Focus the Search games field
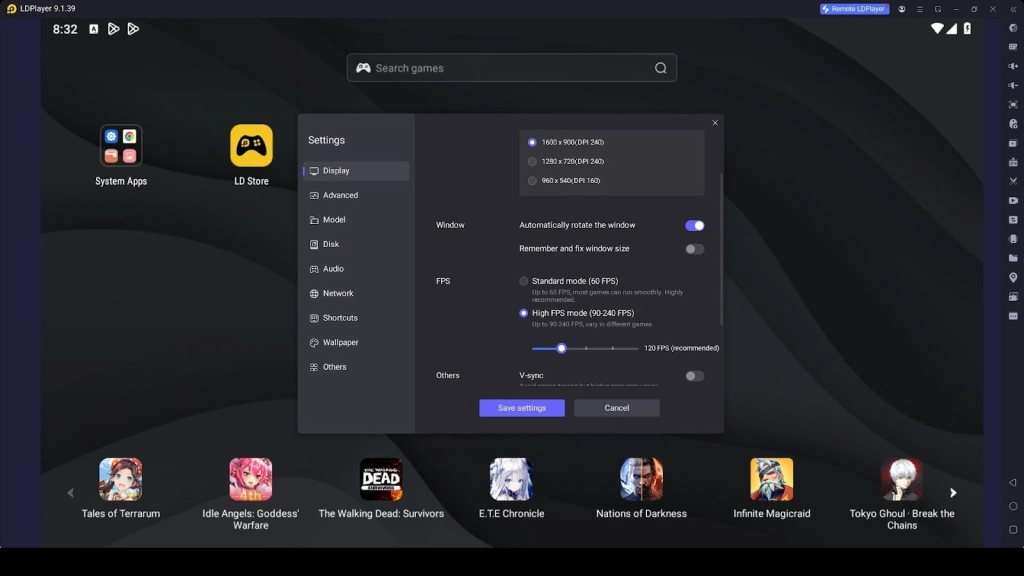This screenshot has width=1024, height=576. click(511, 68)
